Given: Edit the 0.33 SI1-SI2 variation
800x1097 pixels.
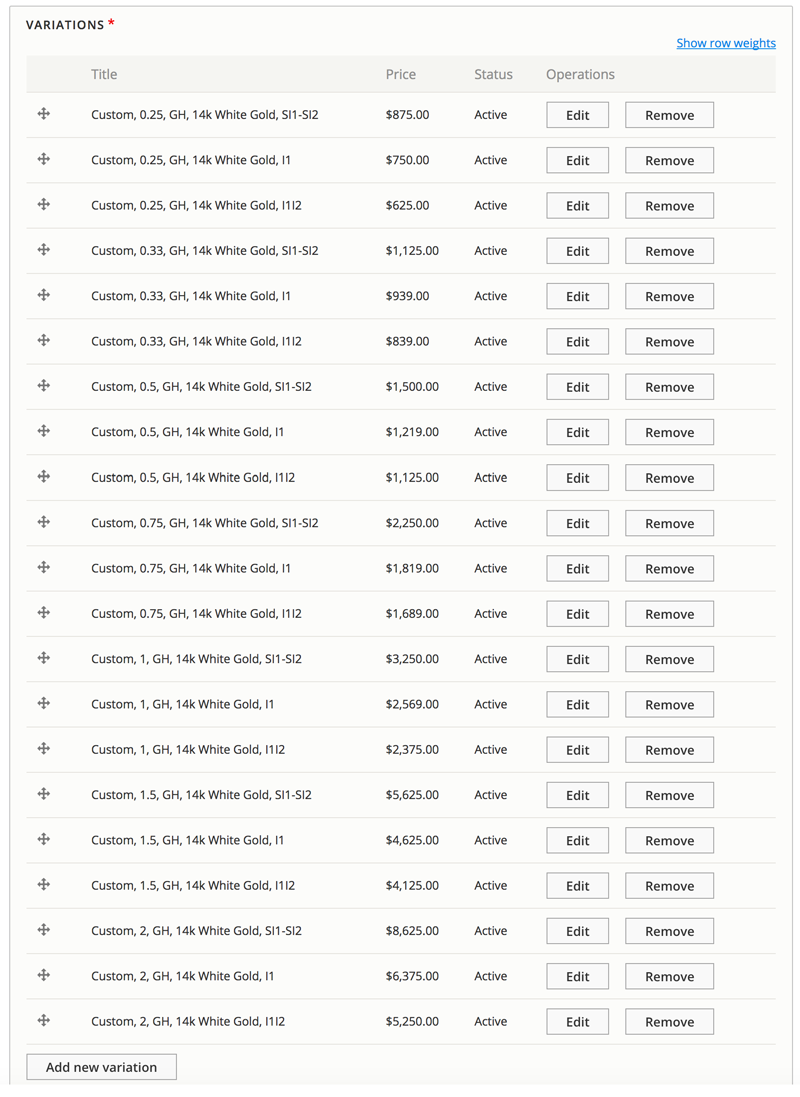Looking at the screenshot, I should point(577,251).
